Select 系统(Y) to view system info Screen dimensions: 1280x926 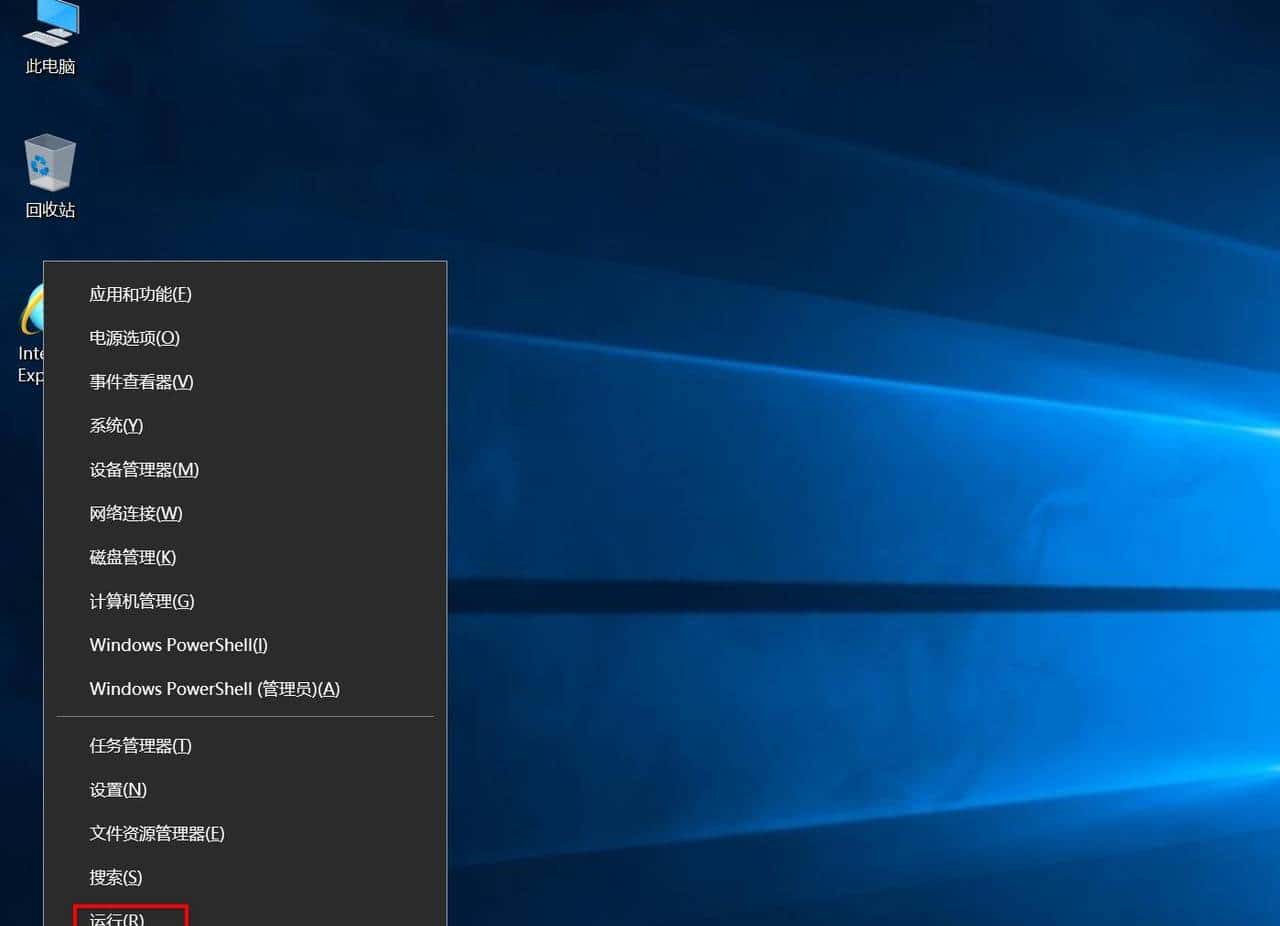(x=115, y=425)
